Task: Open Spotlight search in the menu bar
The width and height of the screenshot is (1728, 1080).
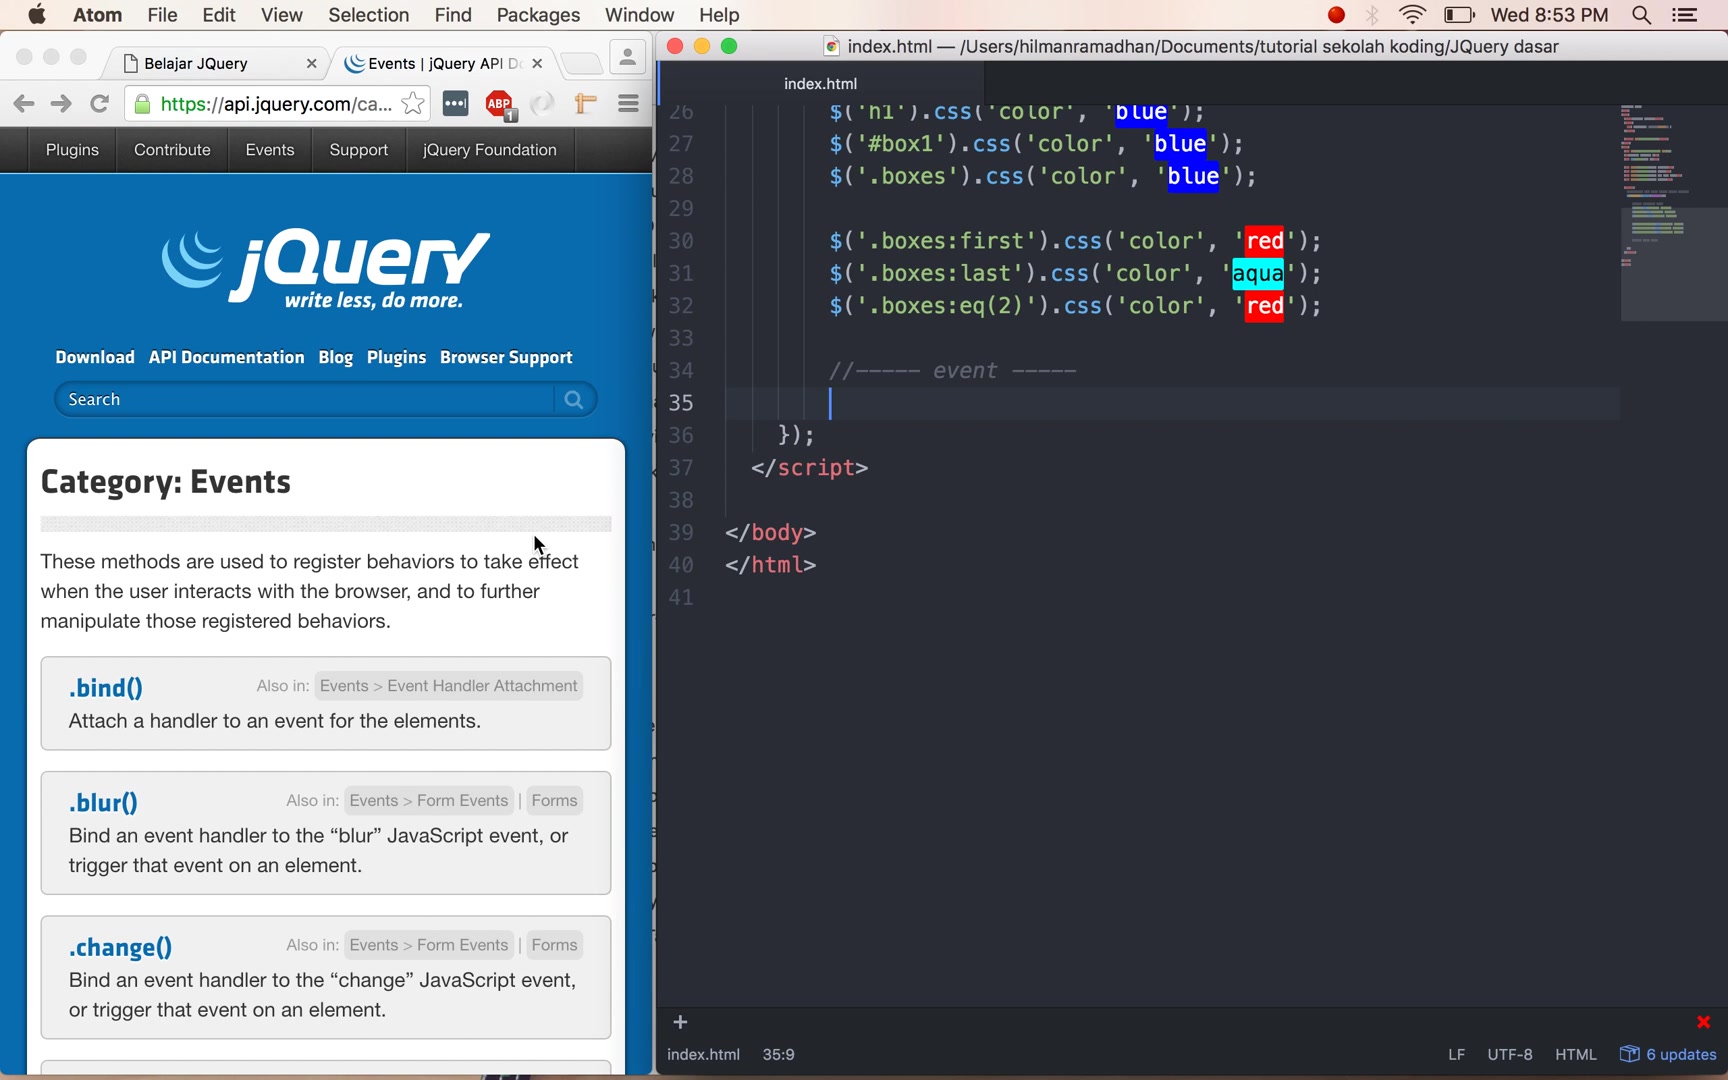Action: pyautogui.click(x=1641, y=15)
